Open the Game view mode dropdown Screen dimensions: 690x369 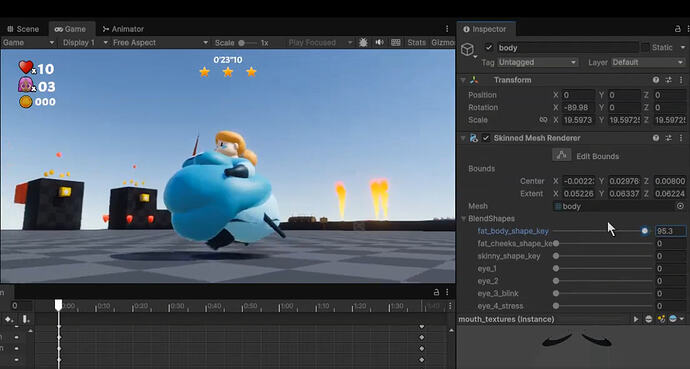[28, 43]
